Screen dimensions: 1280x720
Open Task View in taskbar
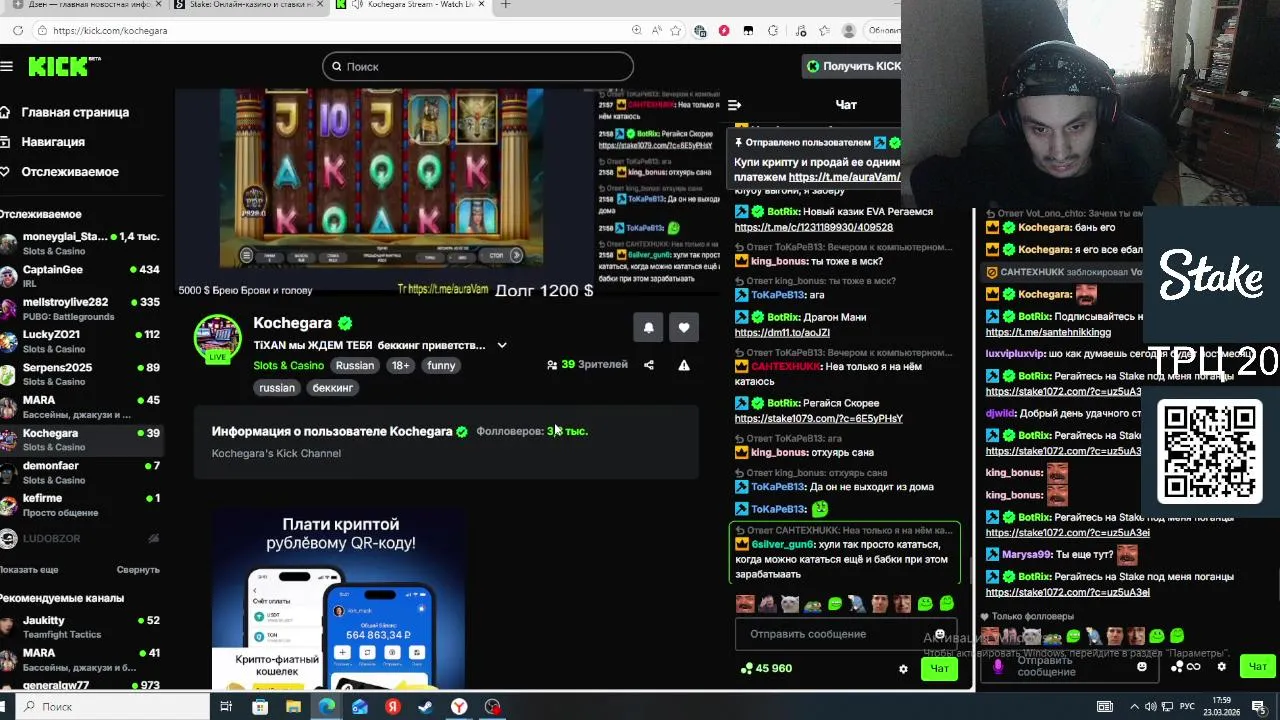coord(226,707)
